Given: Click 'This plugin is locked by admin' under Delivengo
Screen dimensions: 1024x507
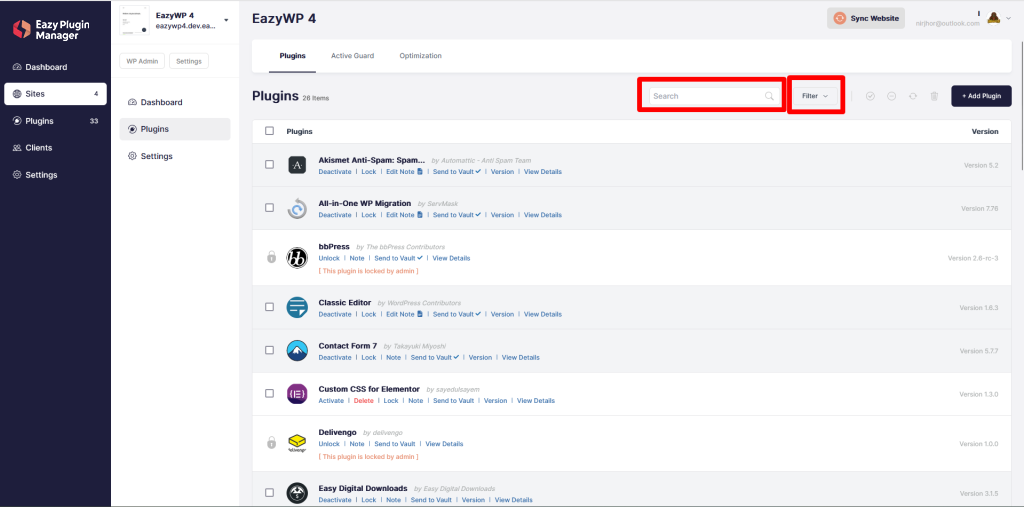Looking at the screenshot, I should pyautogui.click(x=368, y=456).
